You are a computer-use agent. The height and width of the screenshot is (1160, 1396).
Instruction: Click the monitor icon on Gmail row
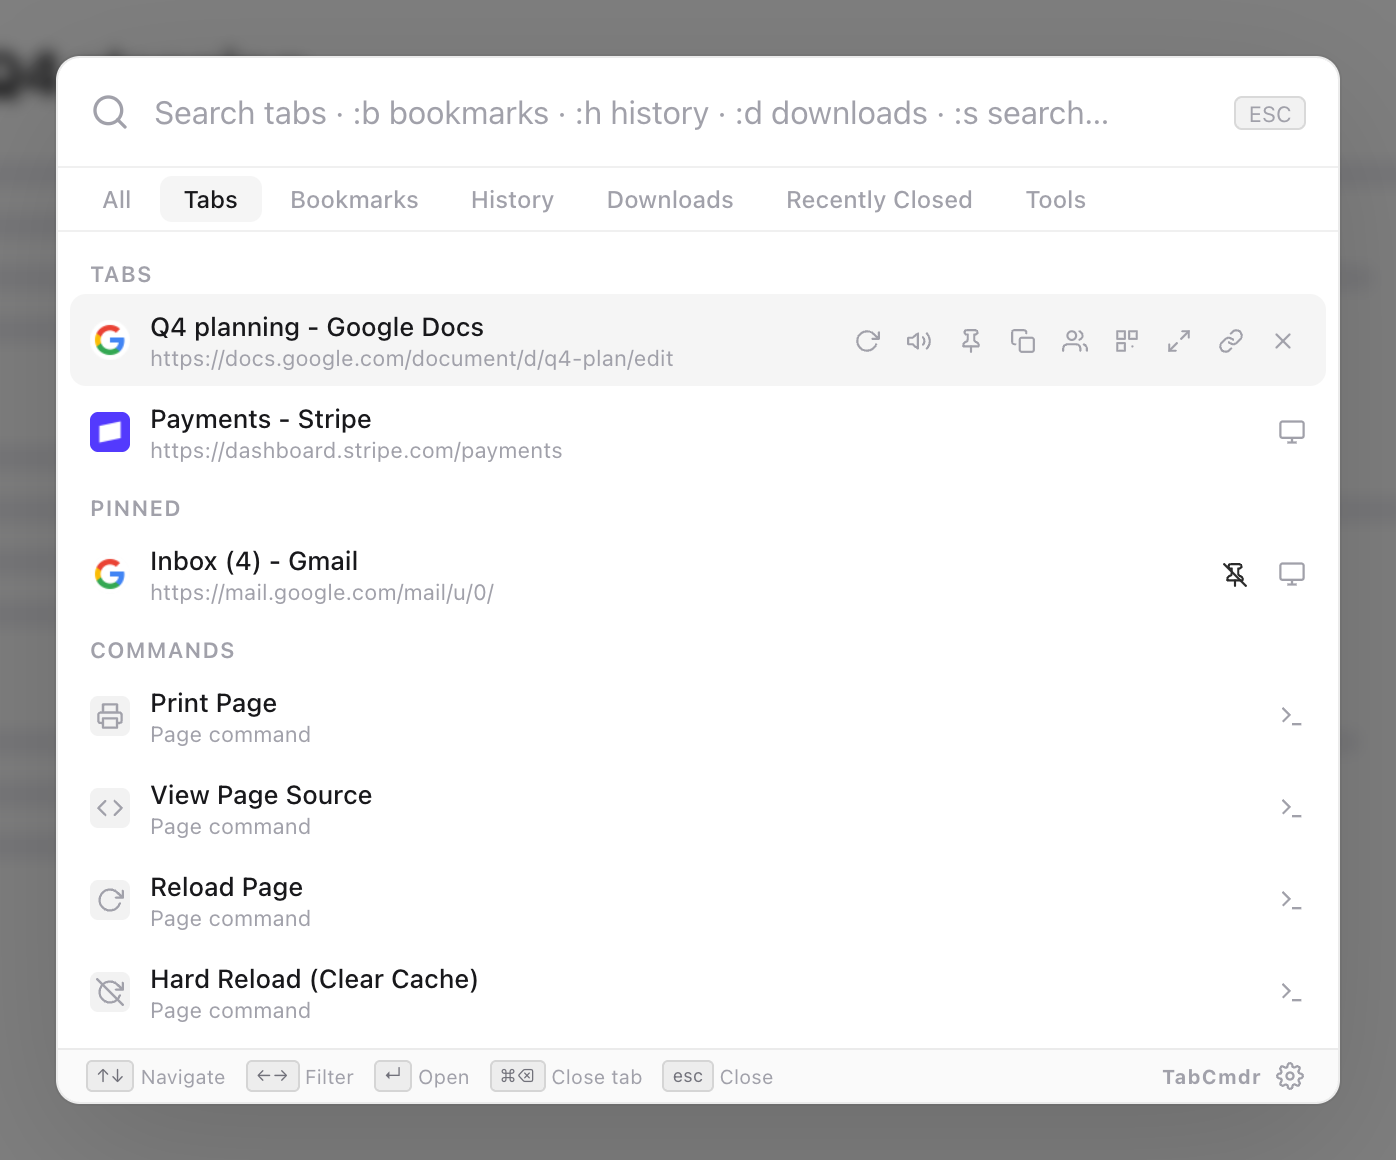coord(1292,574)
